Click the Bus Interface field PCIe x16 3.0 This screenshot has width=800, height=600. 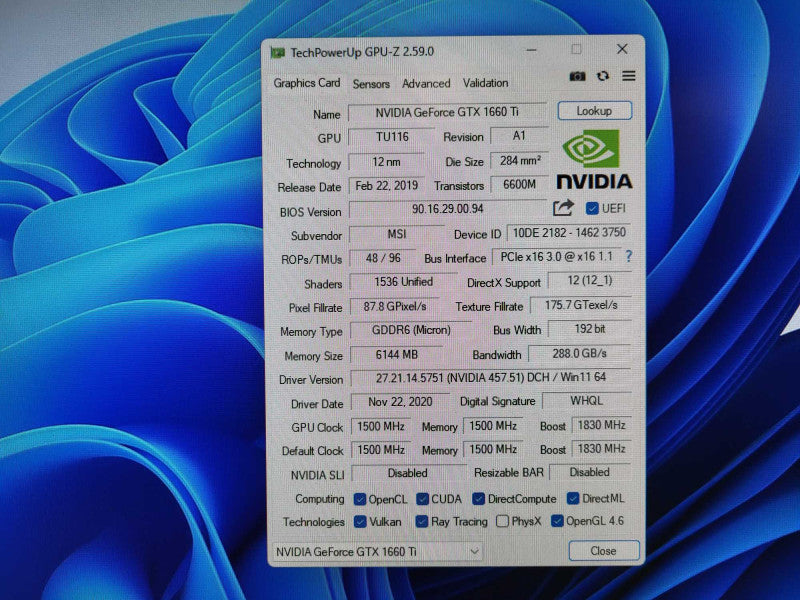pyautogui.click(x=556, y=257)
